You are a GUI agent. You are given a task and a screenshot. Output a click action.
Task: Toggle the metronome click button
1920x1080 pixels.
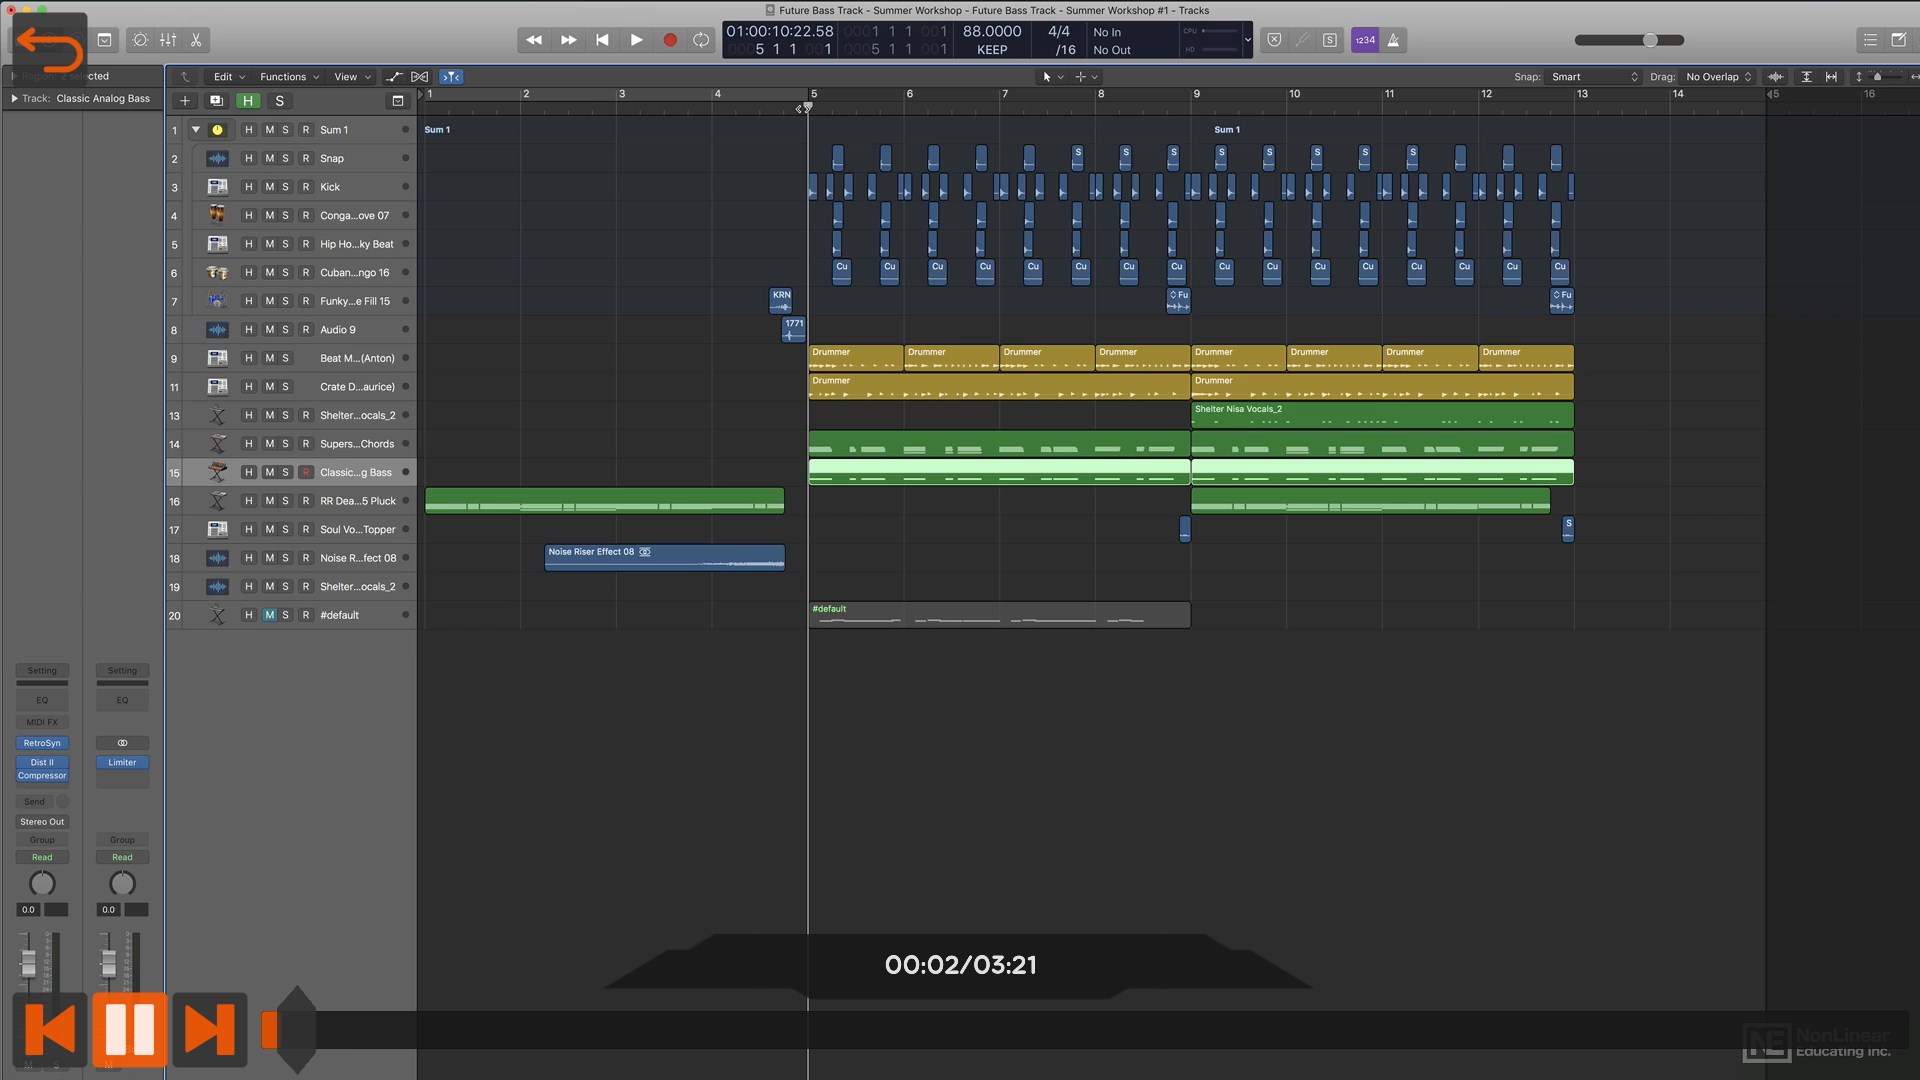pyautogui.click(x=1393, y=40)
